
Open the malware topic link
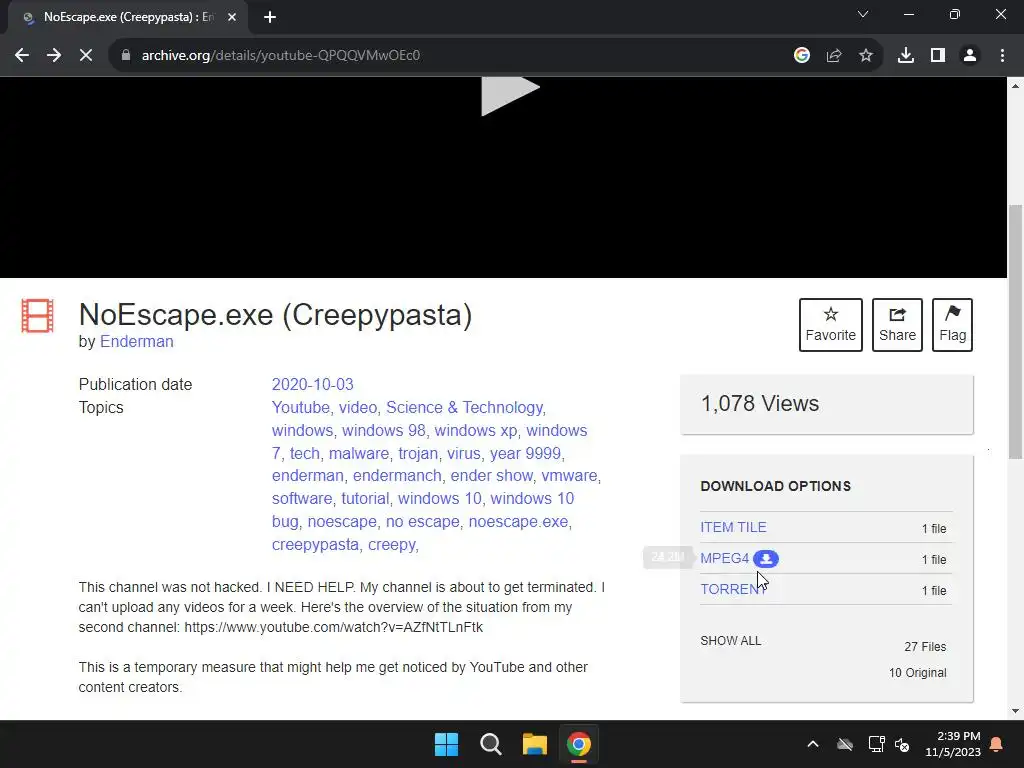click(x=359, y=453)
